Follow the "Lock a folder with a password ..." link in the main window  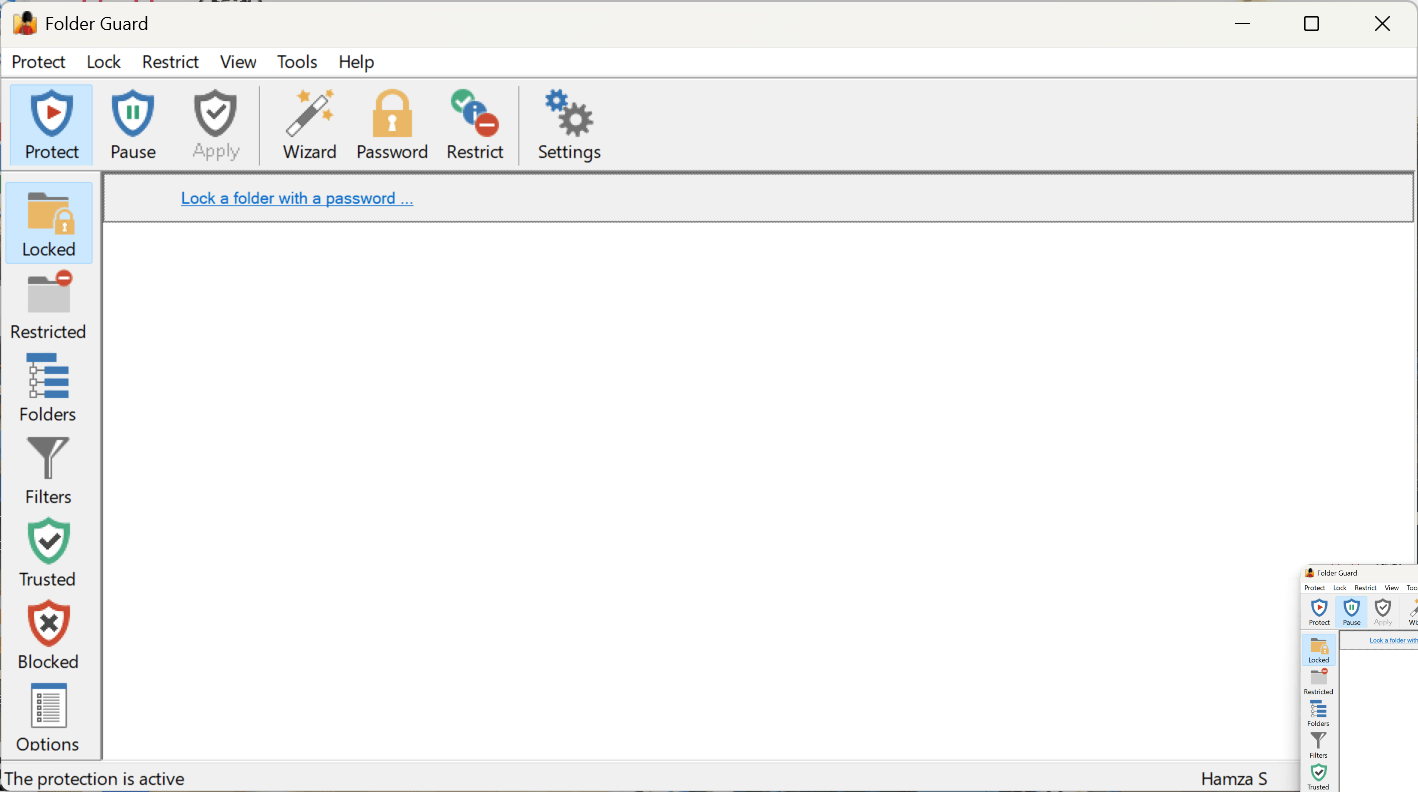click(x=297, y=198)
